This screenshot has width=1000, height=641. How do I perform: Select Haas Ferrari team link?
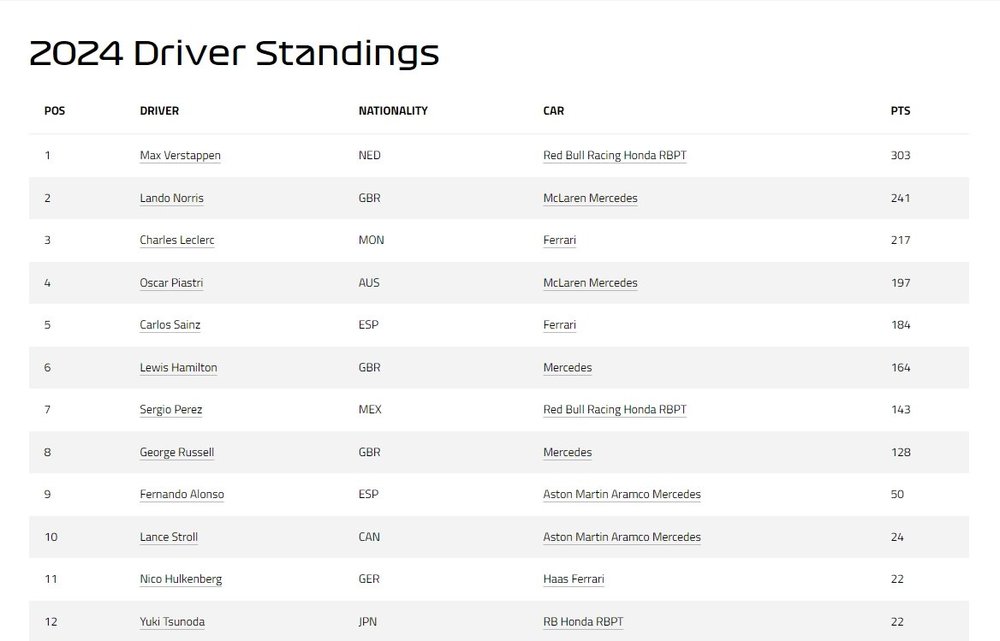(573, 579)
